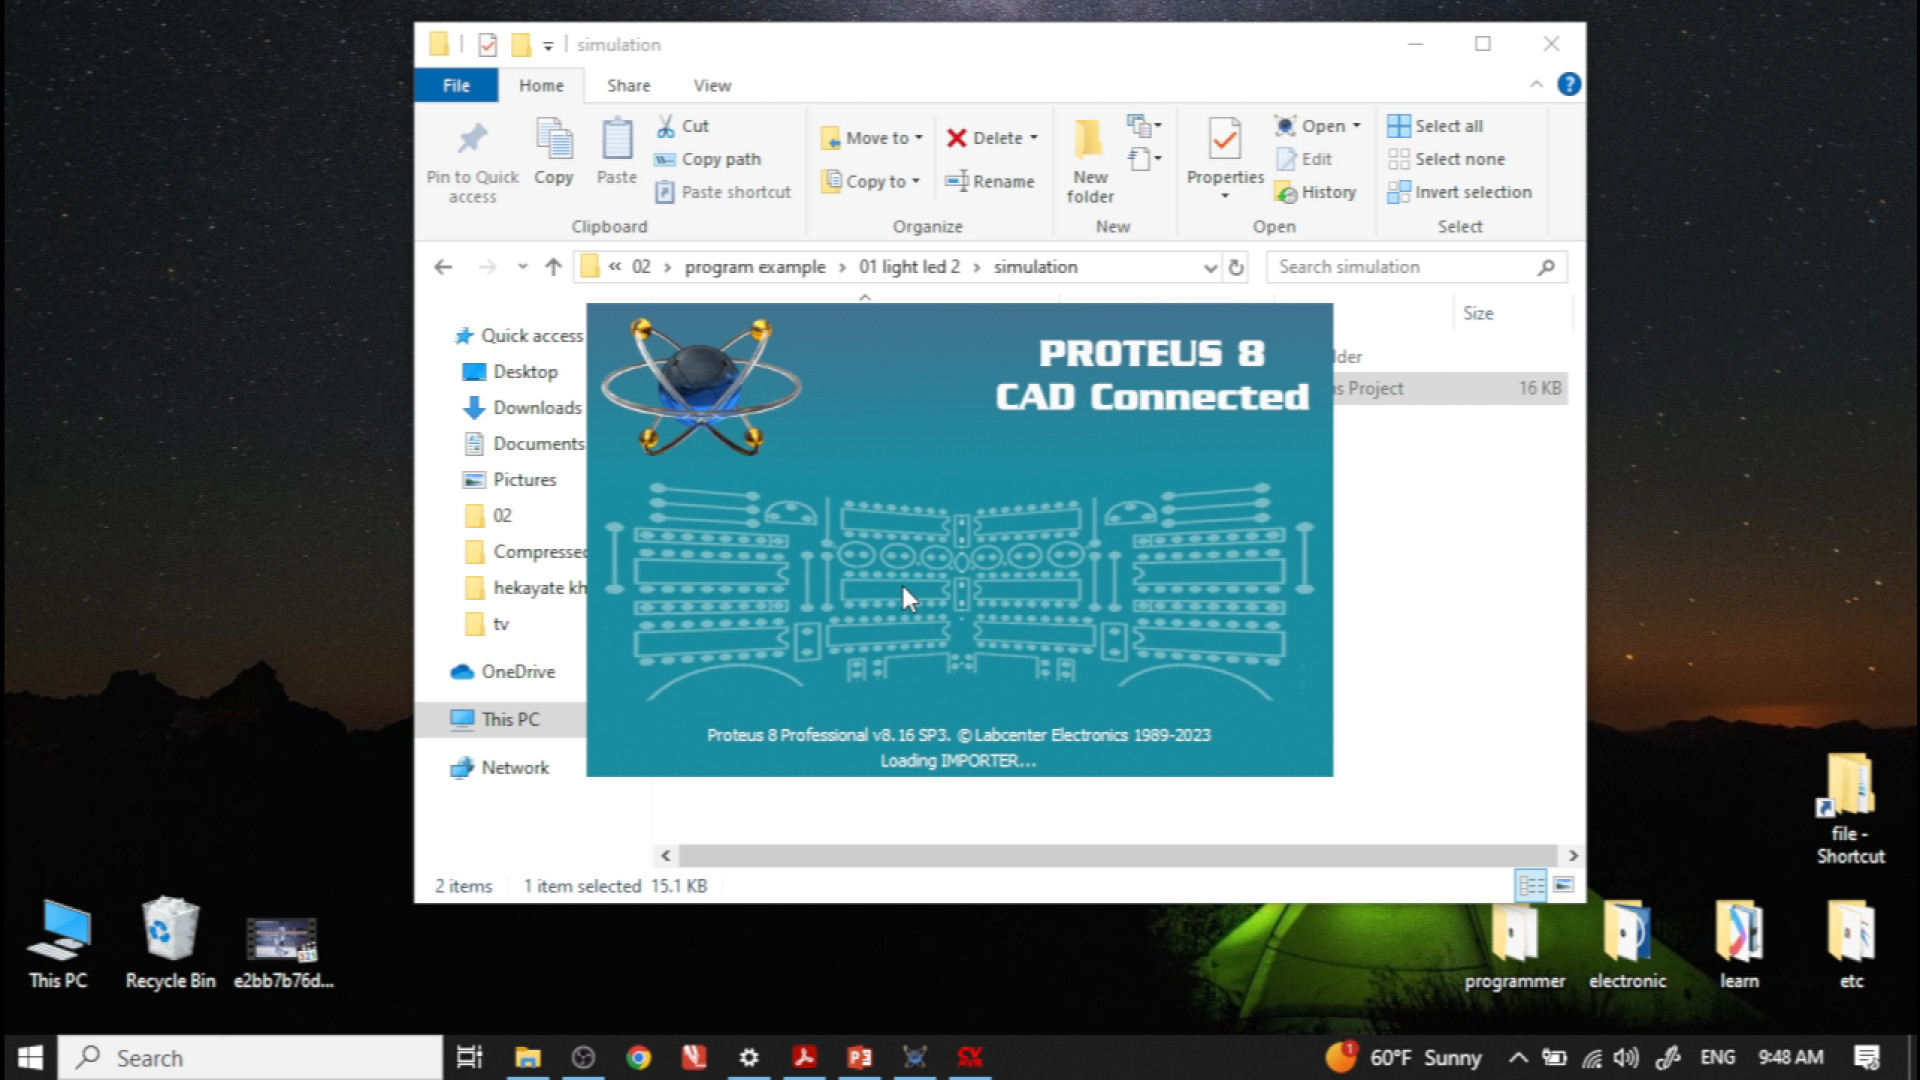
Task: Open the recent locations dropdown arrow
Action: (522, 267)
